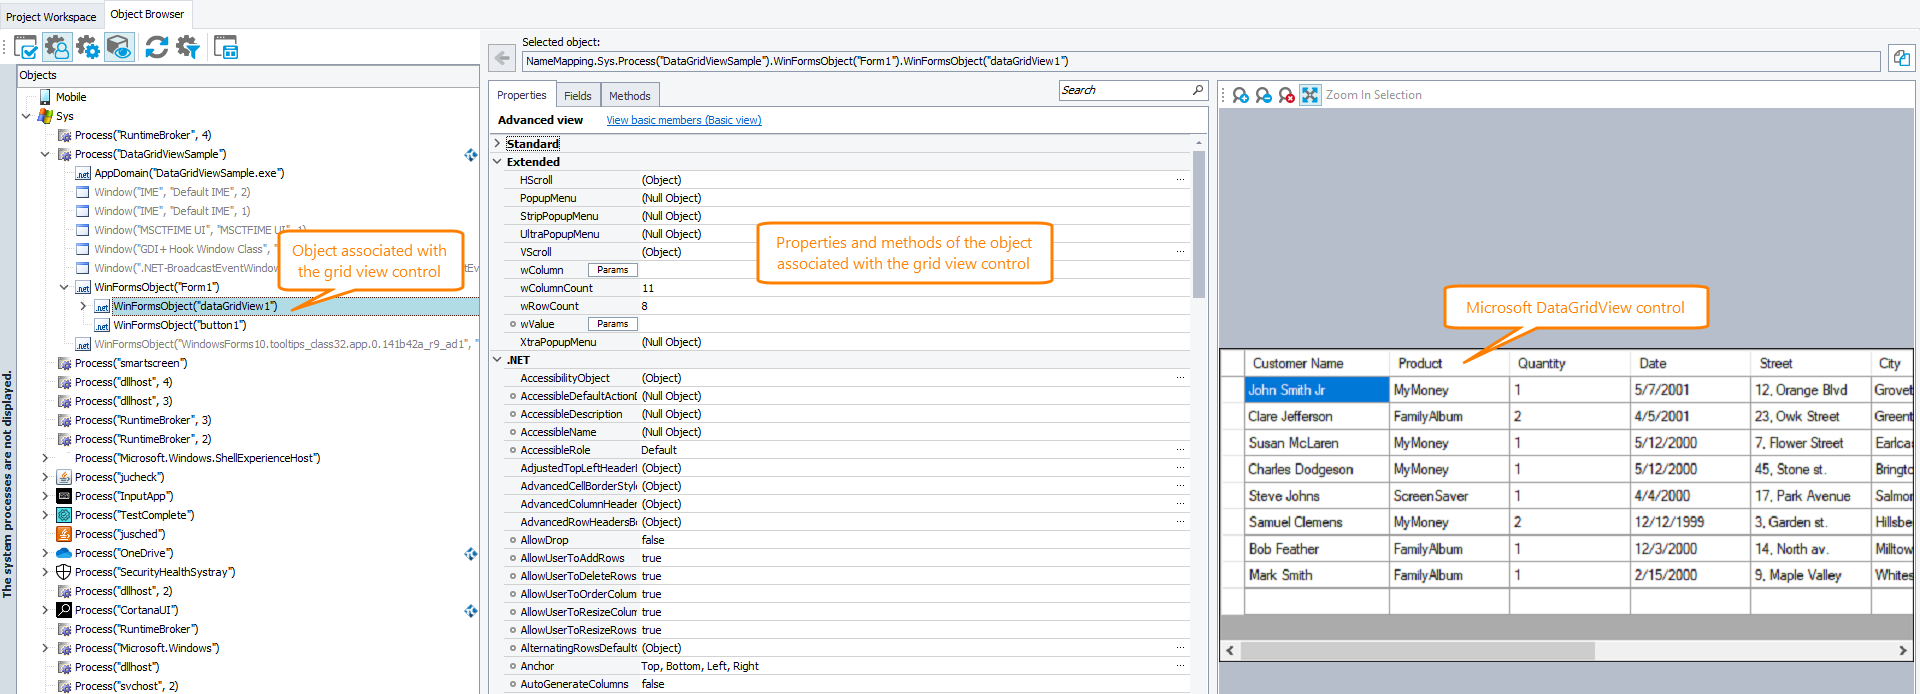Click the window layout icon in toolbar

226,47
